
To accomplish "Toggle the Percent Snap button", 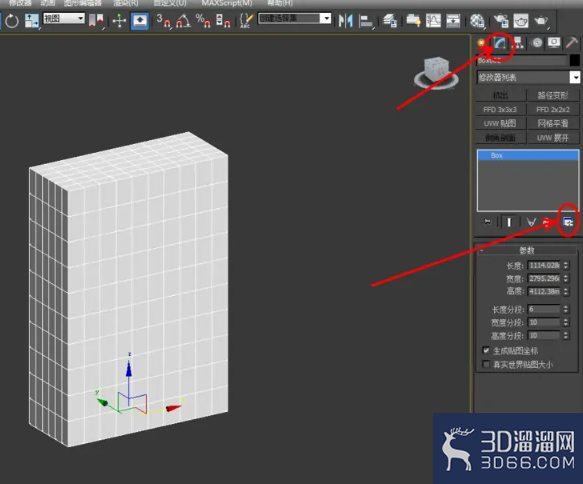I will click(203, 20).
